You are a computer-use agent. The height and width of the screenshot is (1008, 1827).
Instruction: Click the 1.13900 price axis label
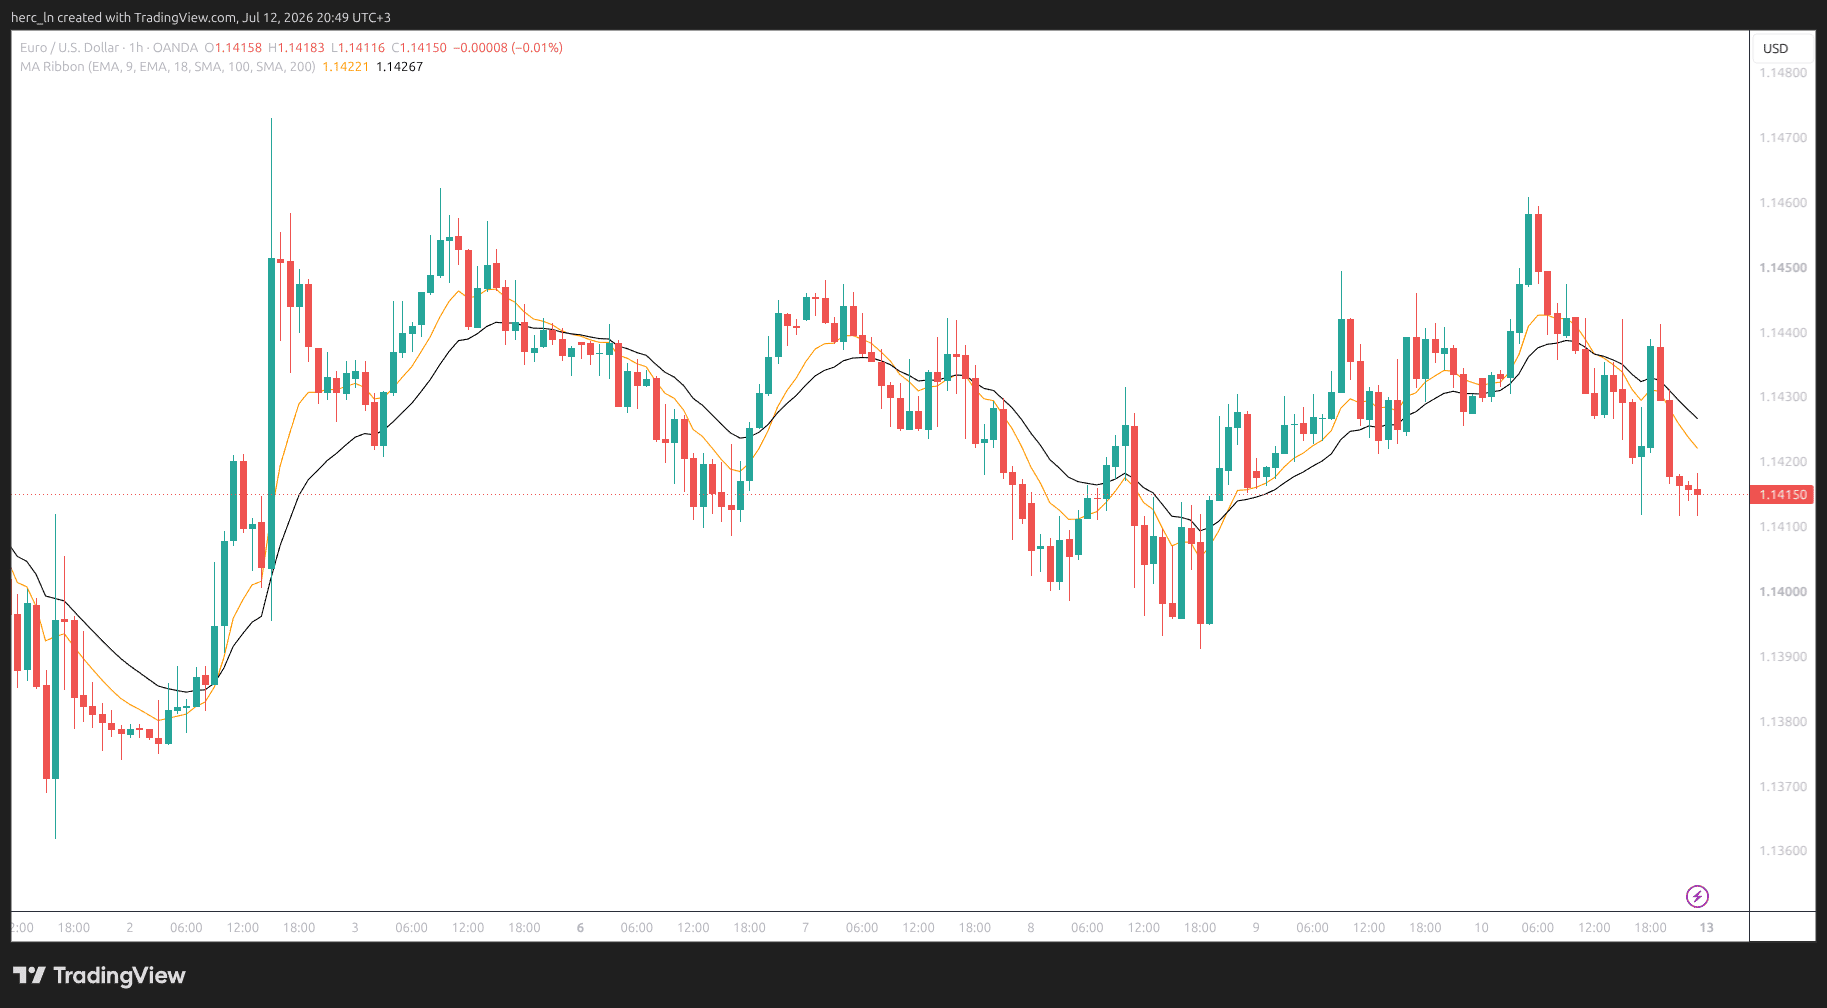pos(1783,657)
